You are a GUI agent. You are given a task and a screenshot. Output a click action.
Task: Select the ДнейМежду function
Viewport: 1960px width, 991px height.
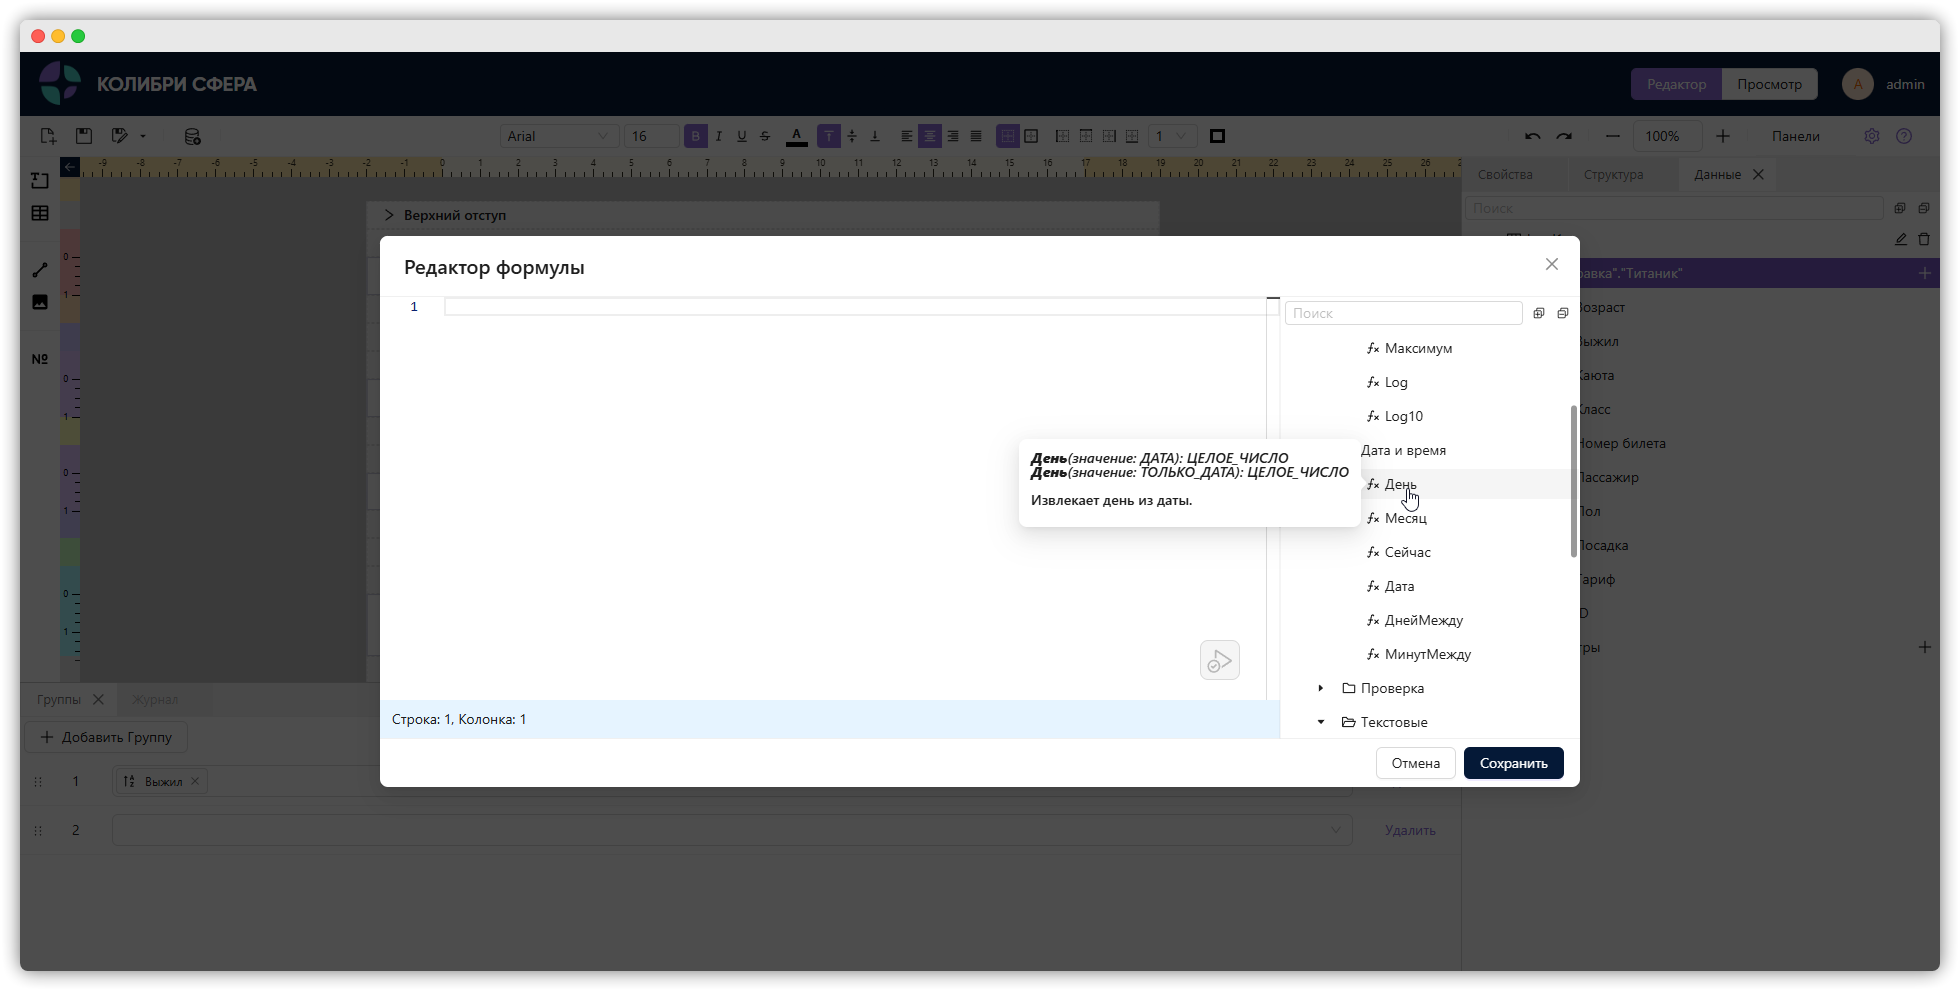pos(1423,620)
